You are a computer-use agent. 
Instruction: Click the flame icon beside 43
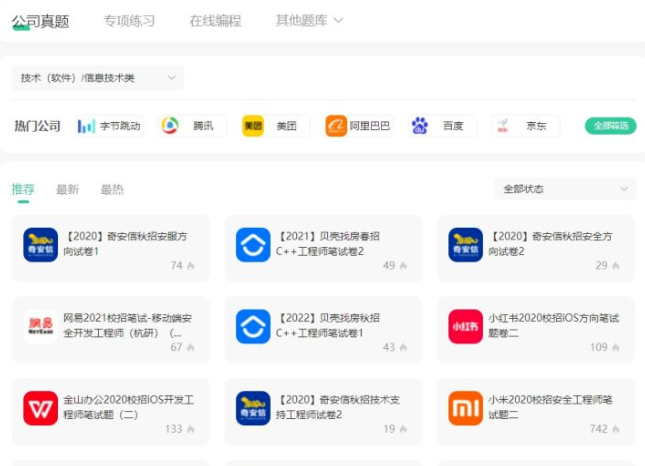click(x=403, y=348)
